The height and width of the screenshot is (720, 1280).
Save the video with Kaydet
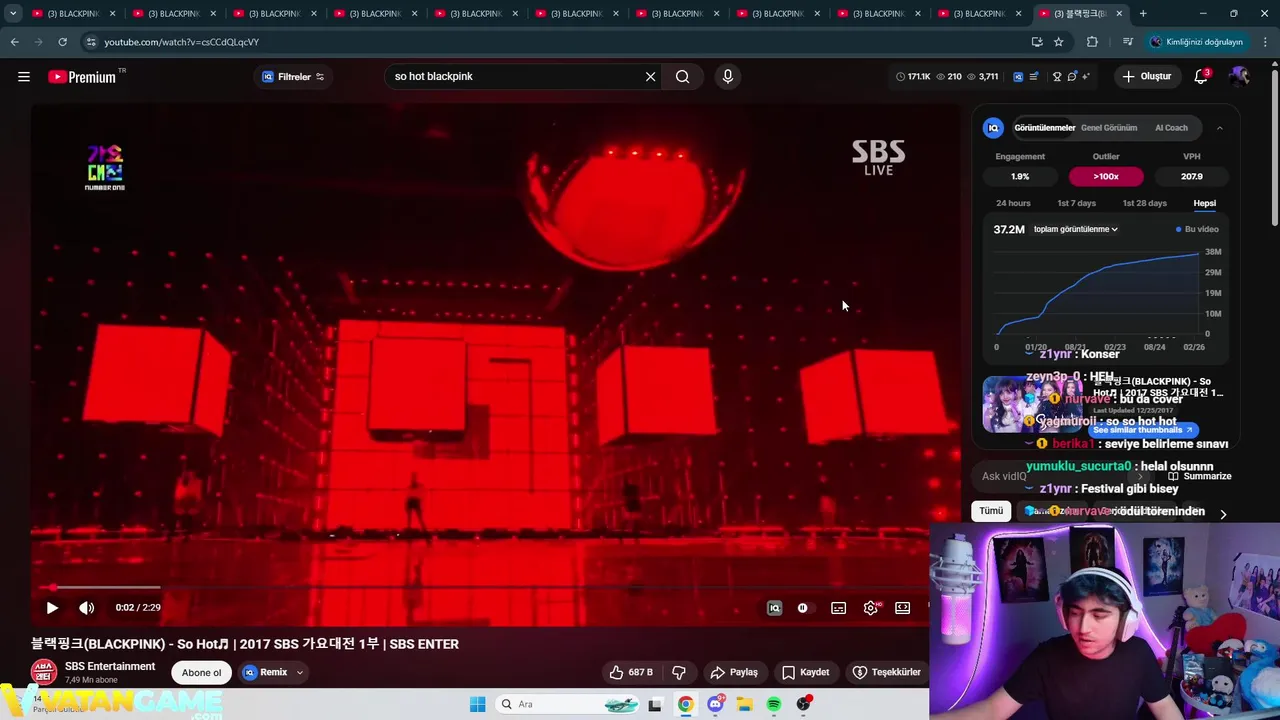(806, 672)
